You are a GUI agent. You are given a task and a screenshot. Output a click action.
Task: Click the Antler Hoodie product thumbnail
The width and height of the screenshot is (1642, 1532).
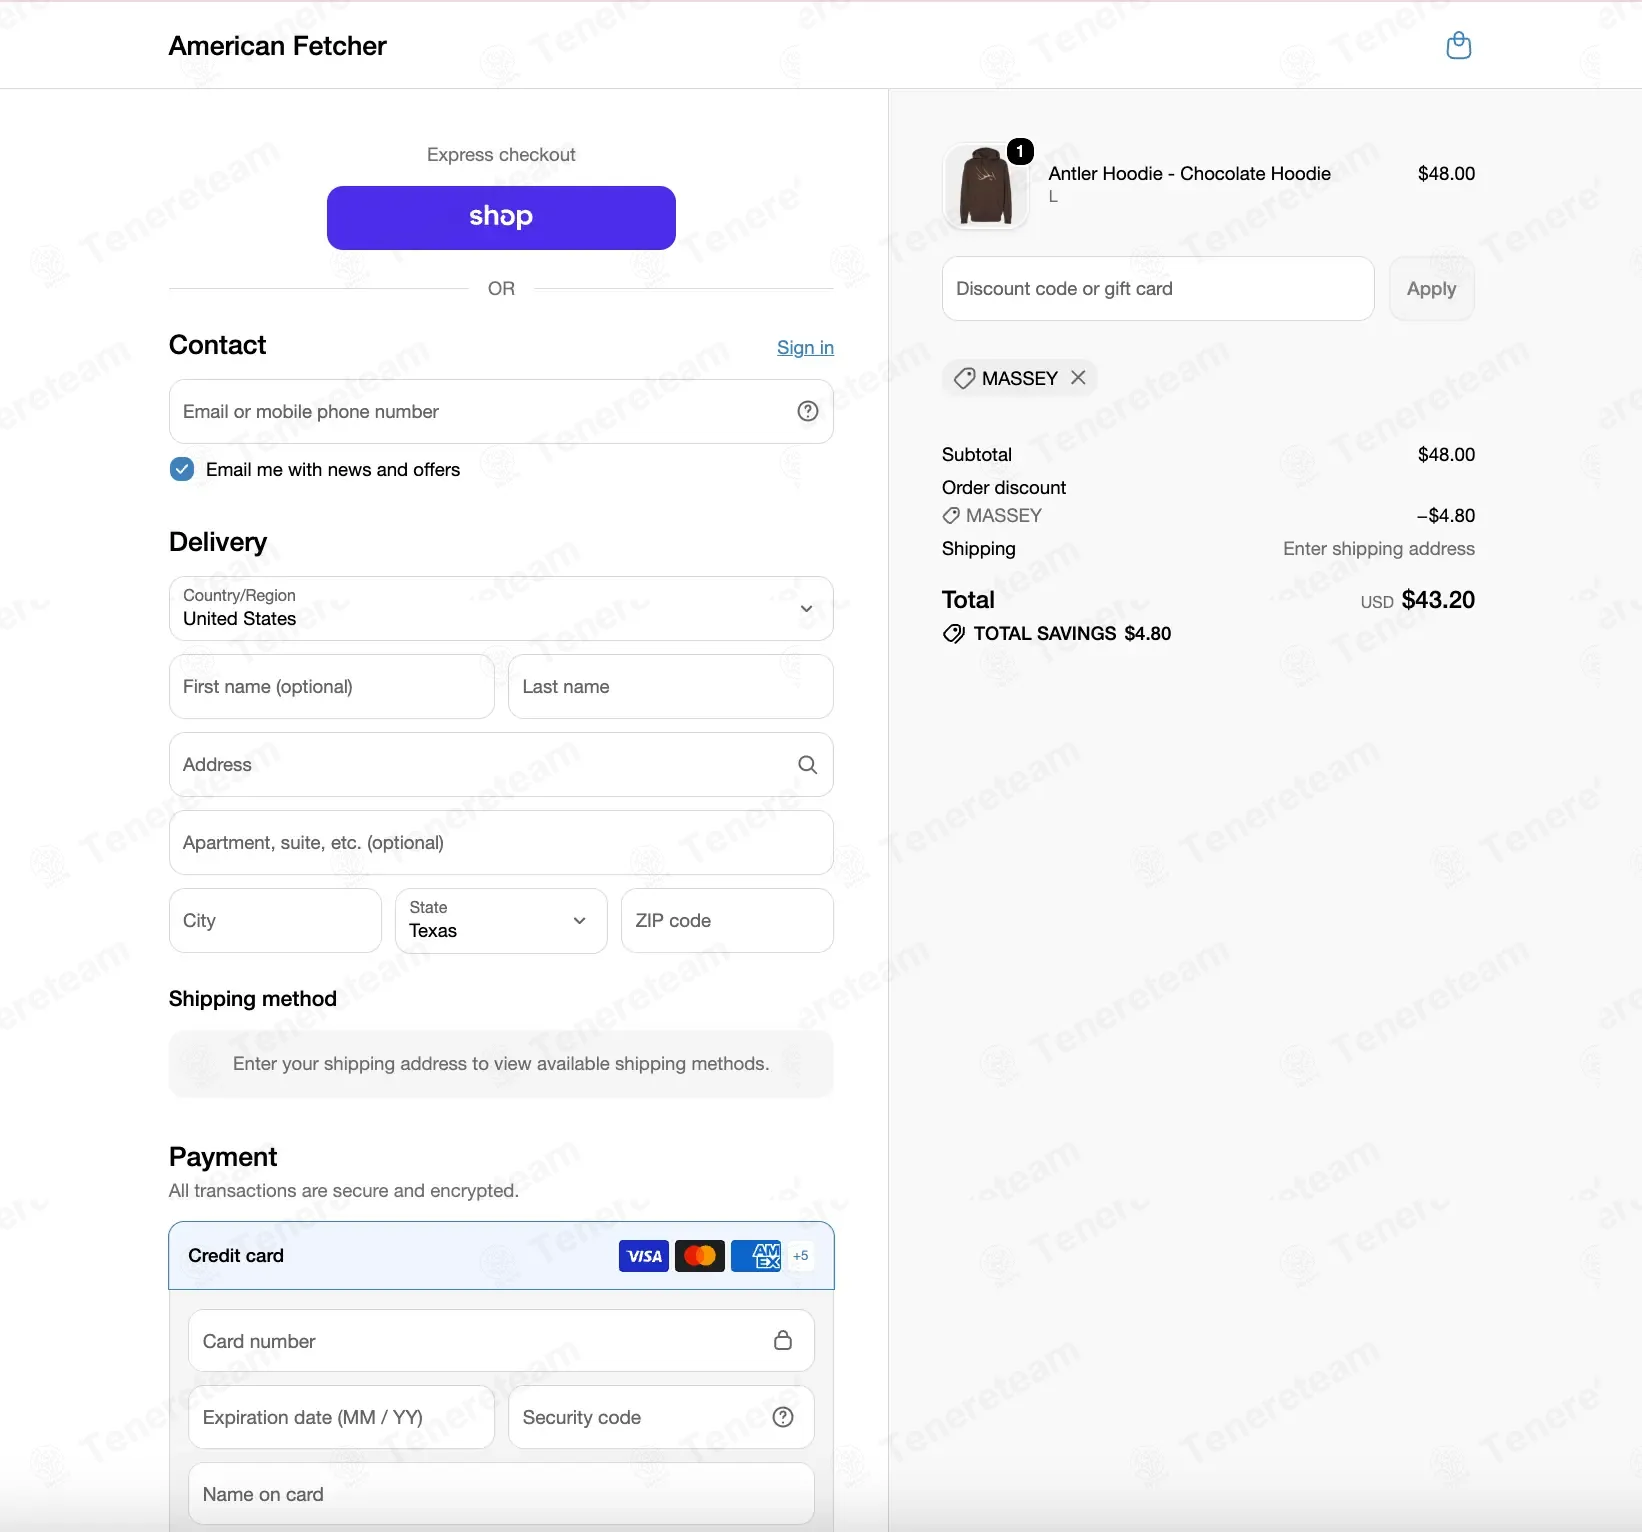(x=985, y=186)
